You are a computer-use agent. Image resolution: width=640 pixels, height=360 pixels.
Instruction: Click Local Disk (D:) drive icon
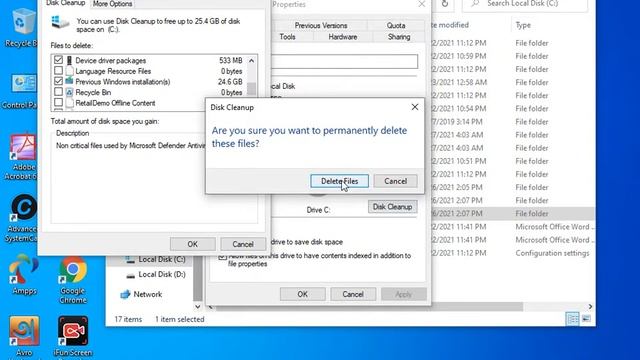coord(130,275)
